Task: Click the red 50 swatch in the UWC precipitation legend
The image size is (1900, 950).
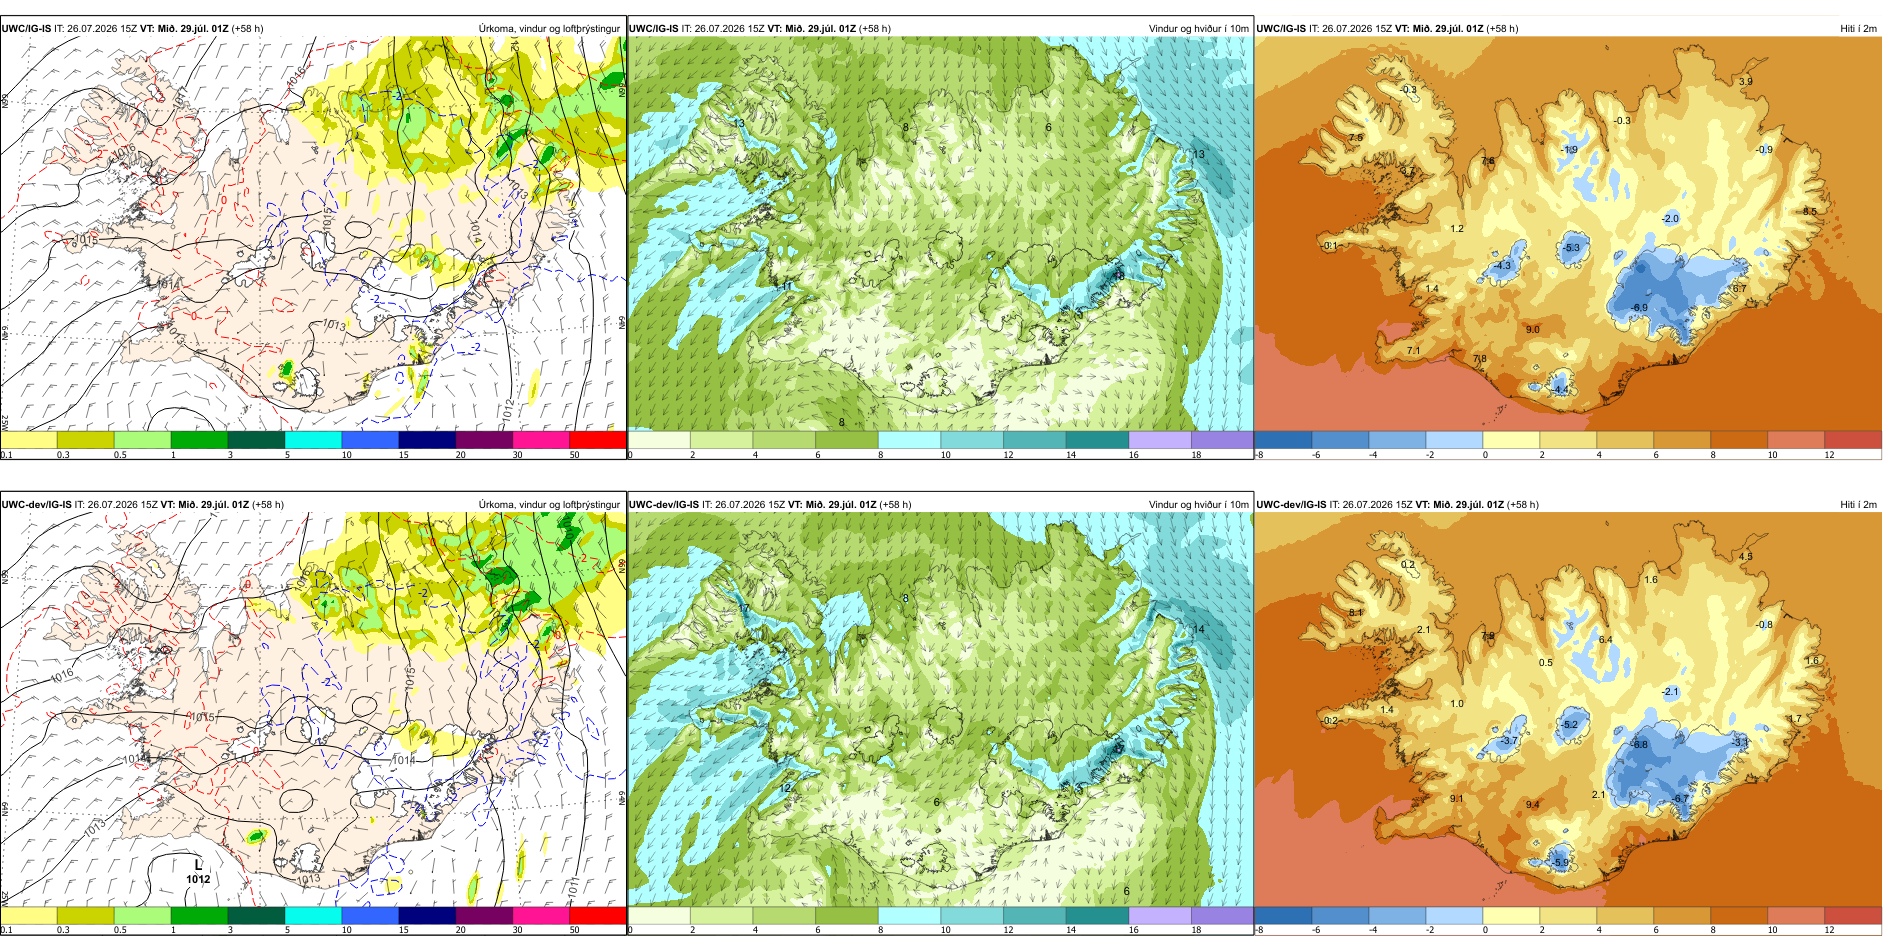Action: pyautogui.click(x=598, y=439)
